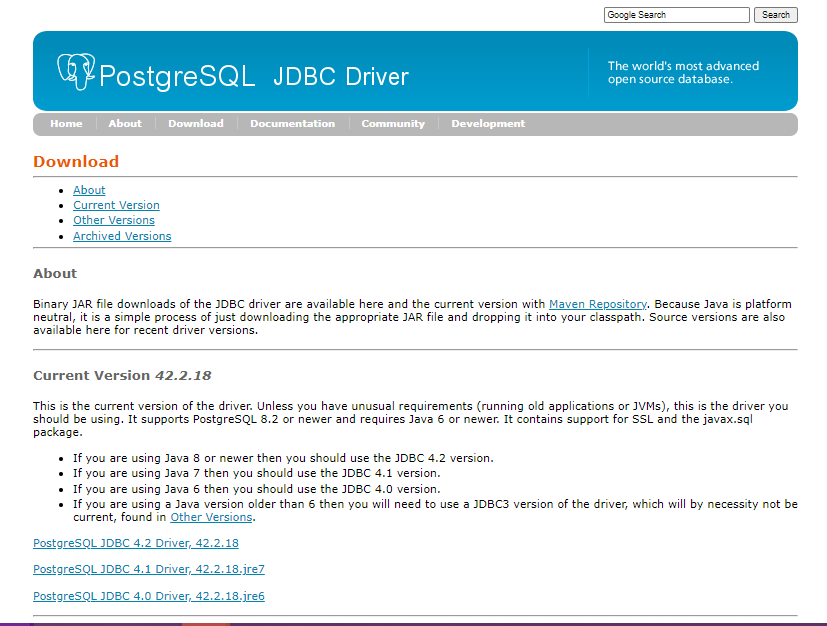Download the JDBC 4.2 Driver 42.2.18

[x=135, y=542]
